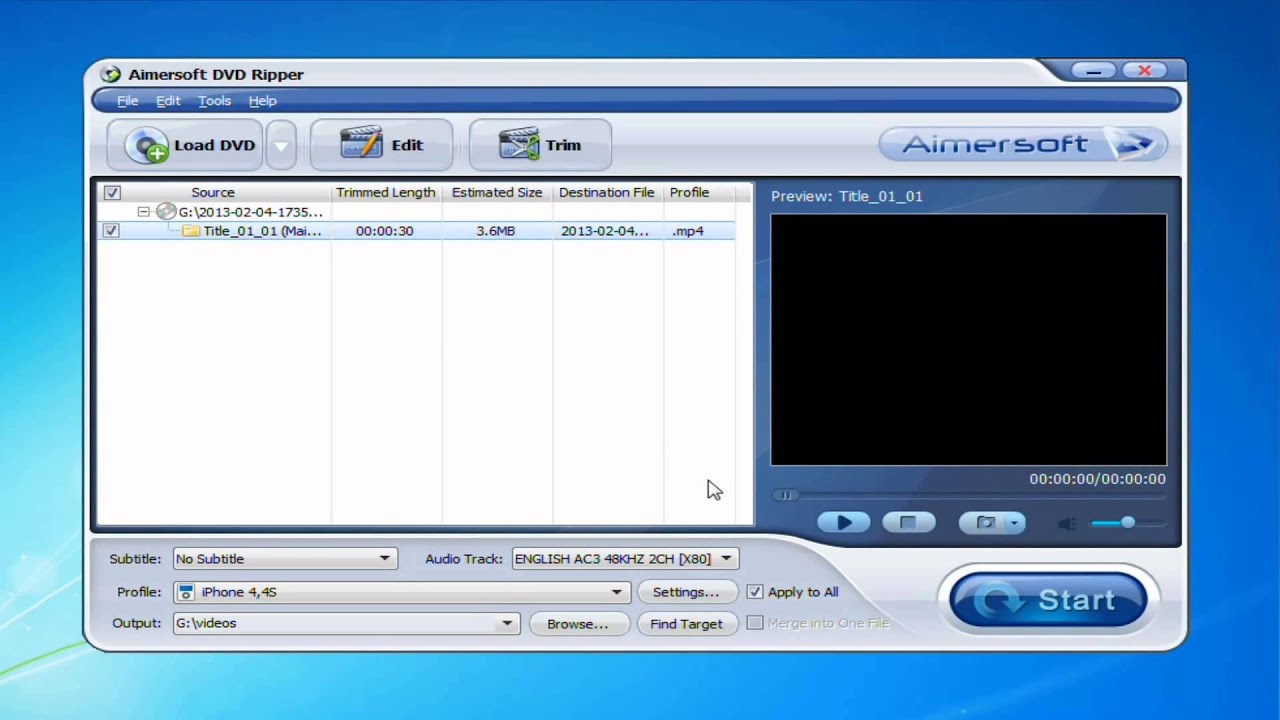Click the DVD disc icon in source row

[x=165, y=212]
